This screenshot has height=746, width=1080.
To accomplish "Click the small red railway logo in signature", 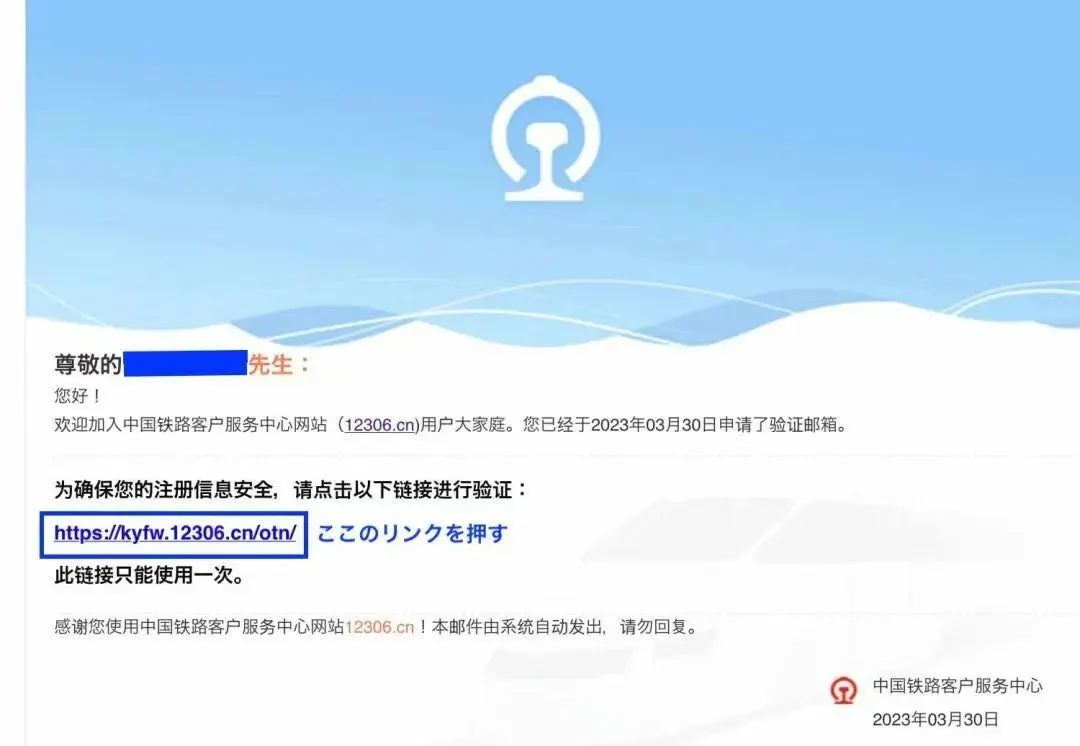I will pyautogui.click(x=843, y=690).
